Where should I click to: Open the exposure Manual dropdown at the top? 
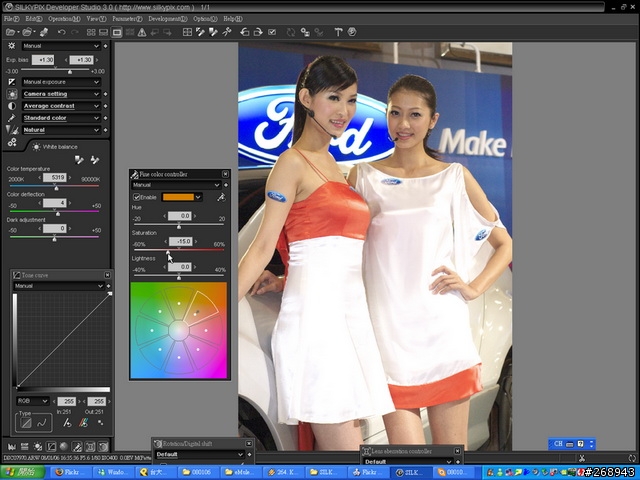click(61, 46)
